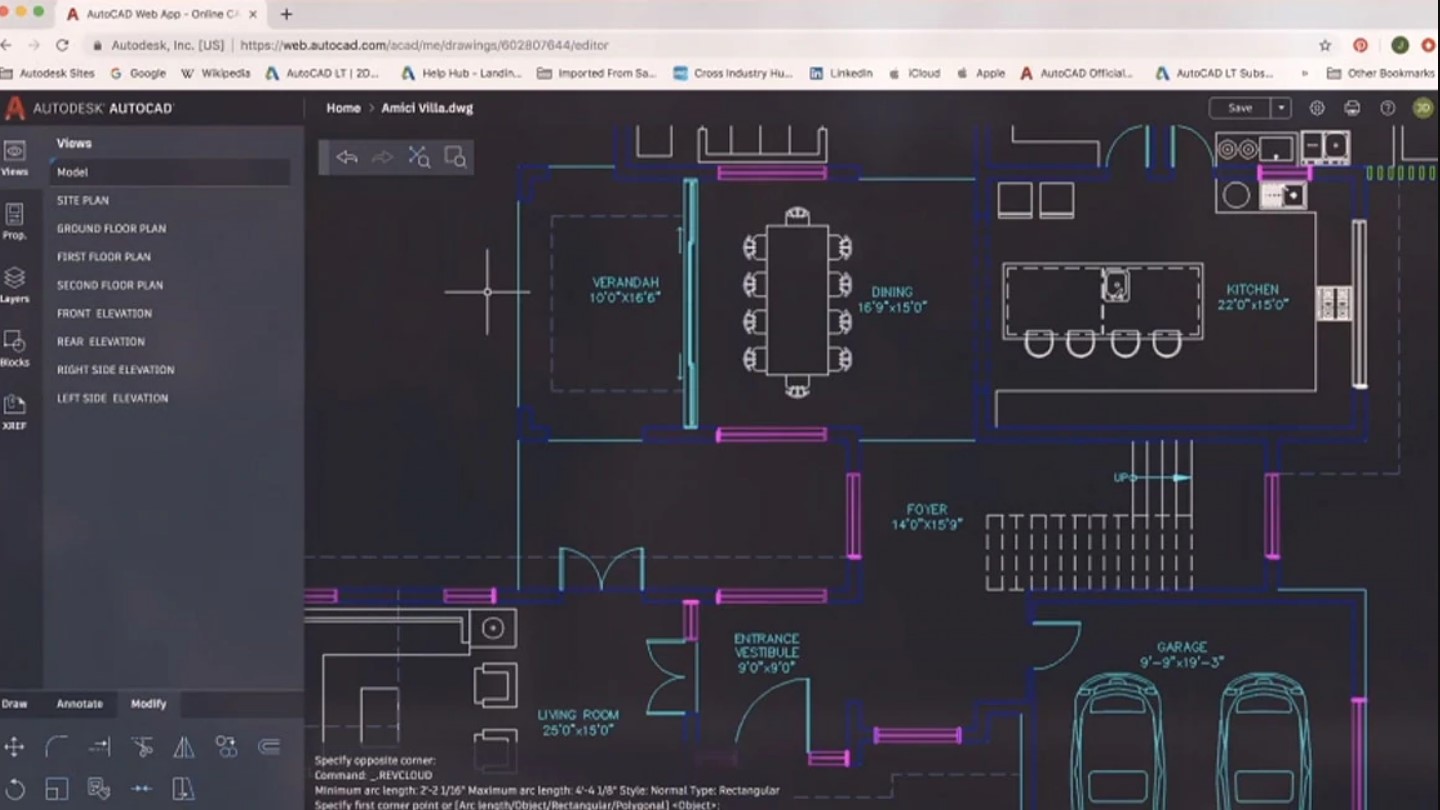The width and height of the screenshot is (1440, 810).
Task: Open the Blocks panel
Action: click(x=15, y=346)
